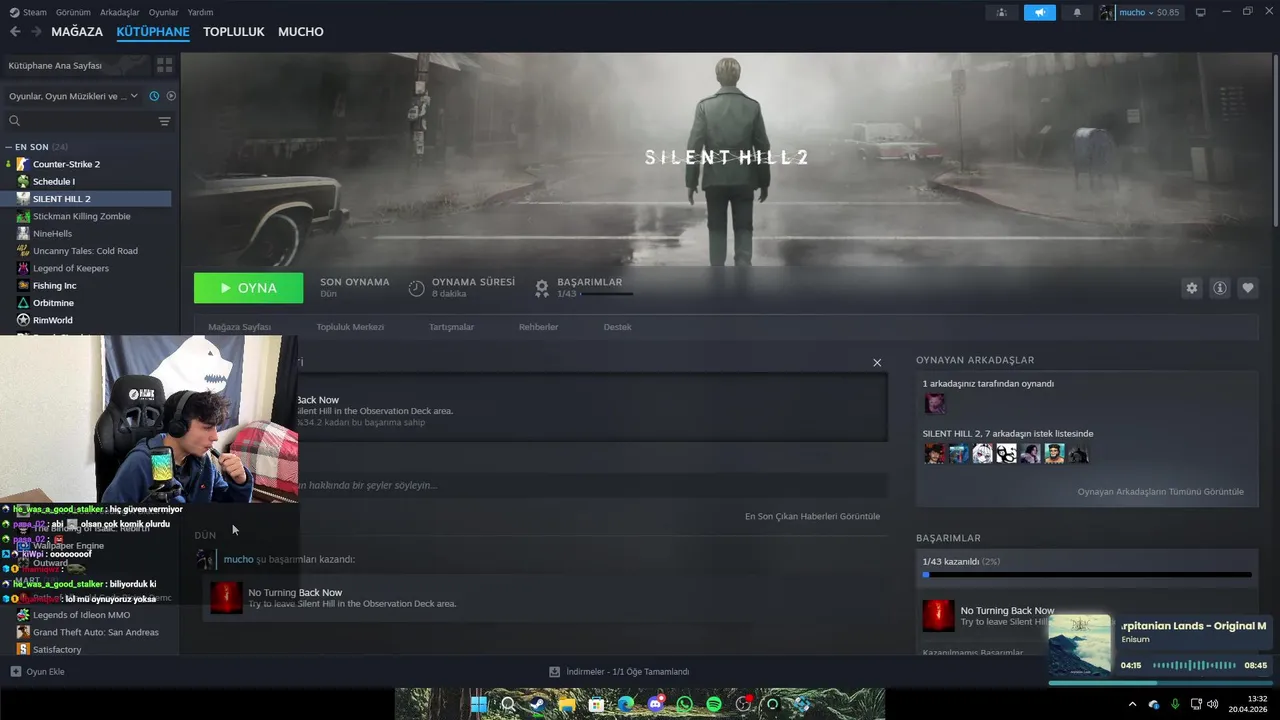The image size is (1280, 720).
Task: Expand the Oyunlar, Oyun Müzikleri filter dropdown
Action: (73, 96)
